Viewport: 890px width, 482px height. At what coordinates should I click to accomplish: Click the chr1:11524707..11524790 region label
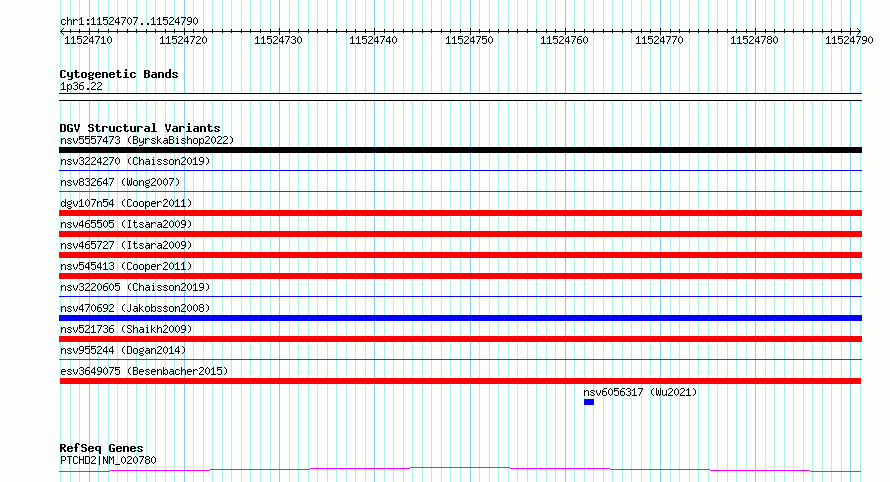pyautogui.click(x=129, y=22)
